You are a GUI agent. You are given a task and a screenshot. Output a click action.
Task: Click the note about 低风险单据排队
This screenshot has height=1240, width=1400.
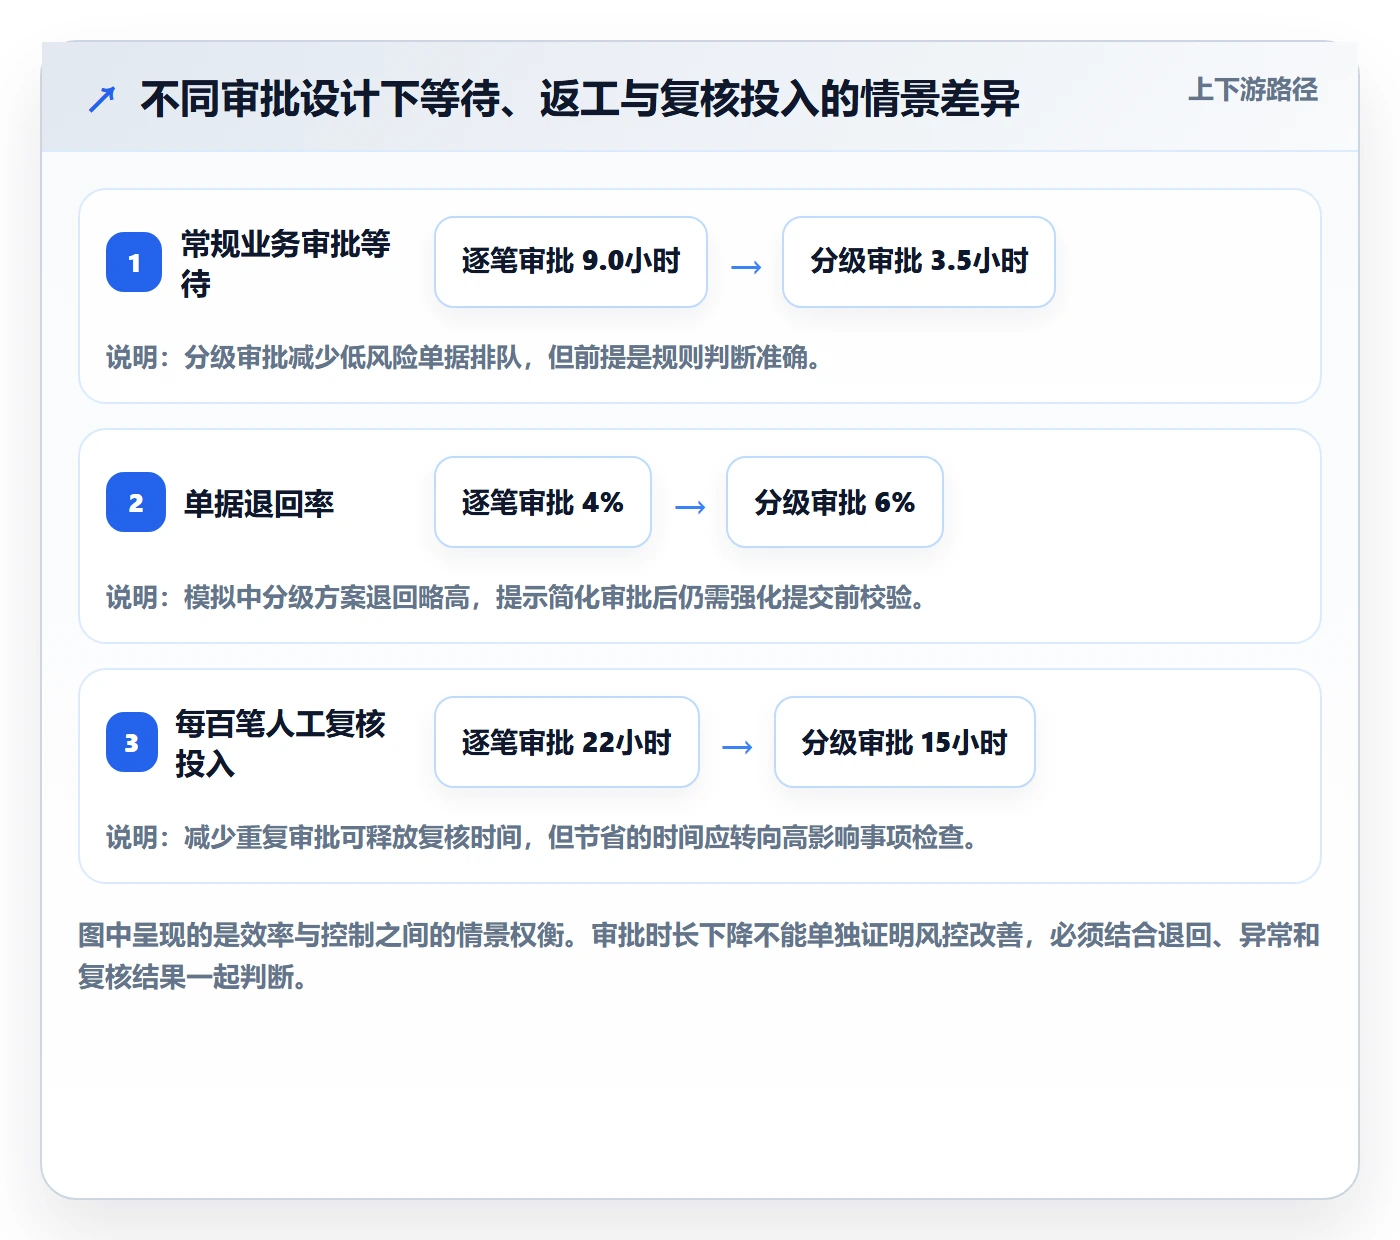pyautogui.click(x=464, y=358)
